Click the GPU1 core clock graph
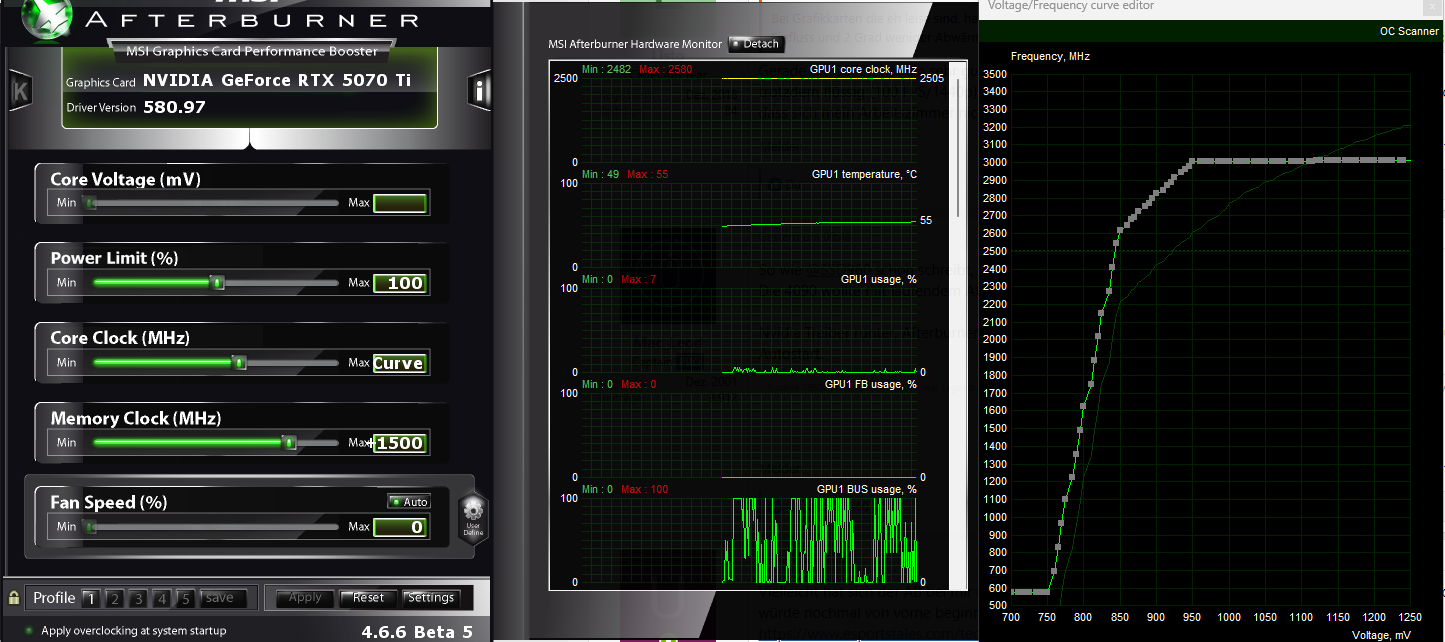Image resolution: width=1445 pixels, height=642 pixels. (x=749, y=120)
